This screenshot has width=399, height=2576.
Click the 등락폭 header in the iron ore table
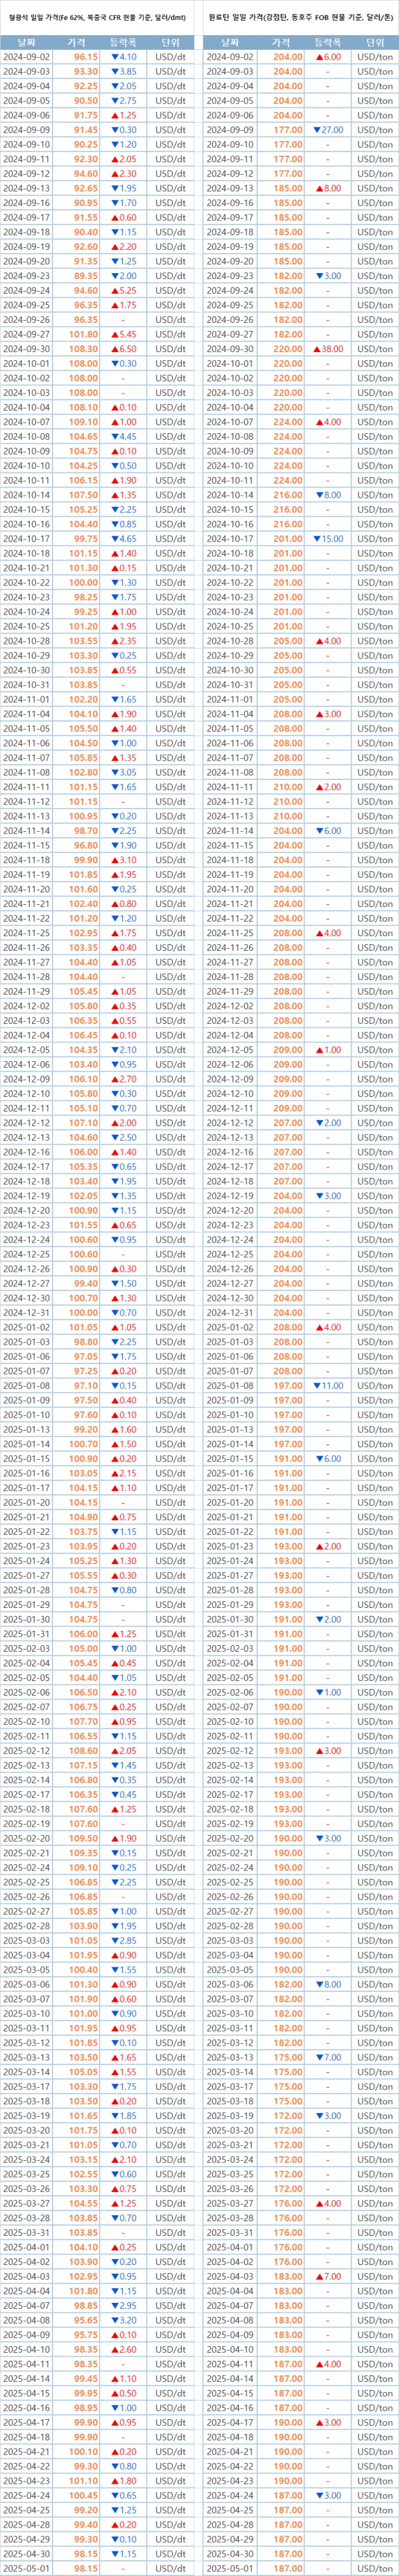tap(126, 42)
